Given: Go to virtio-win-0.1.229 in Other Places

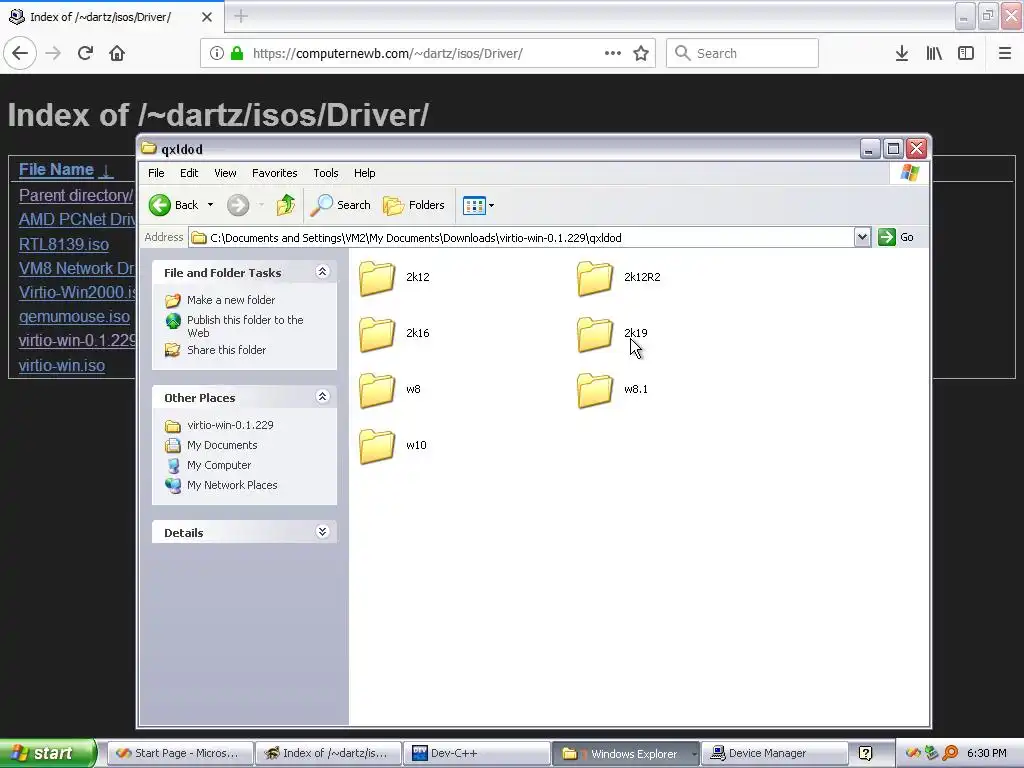Looking at the screenshot, I should (230, 425).
